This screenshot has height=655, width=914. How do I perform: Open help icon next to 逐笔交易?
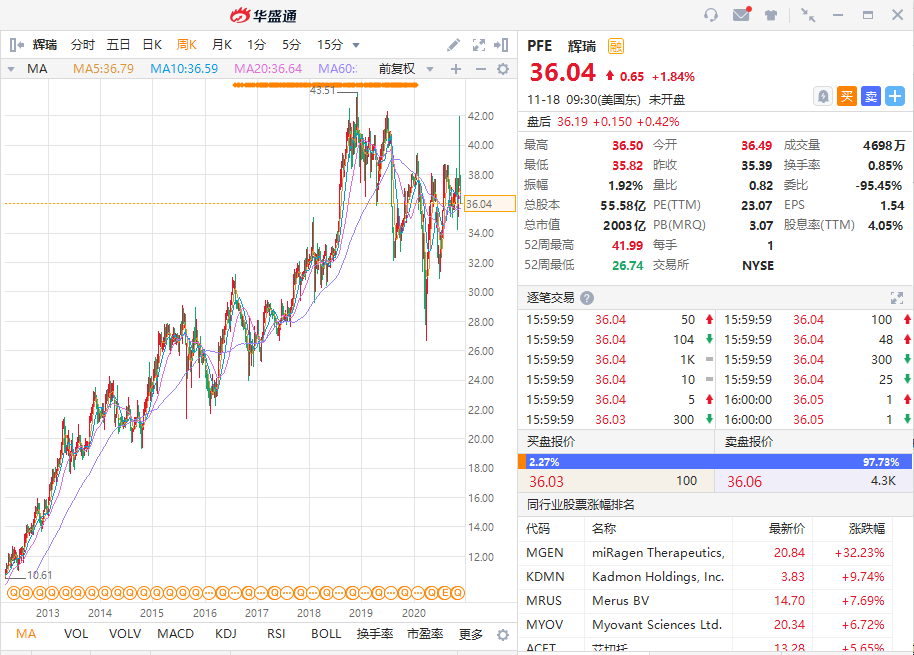[x=587, y=298]
